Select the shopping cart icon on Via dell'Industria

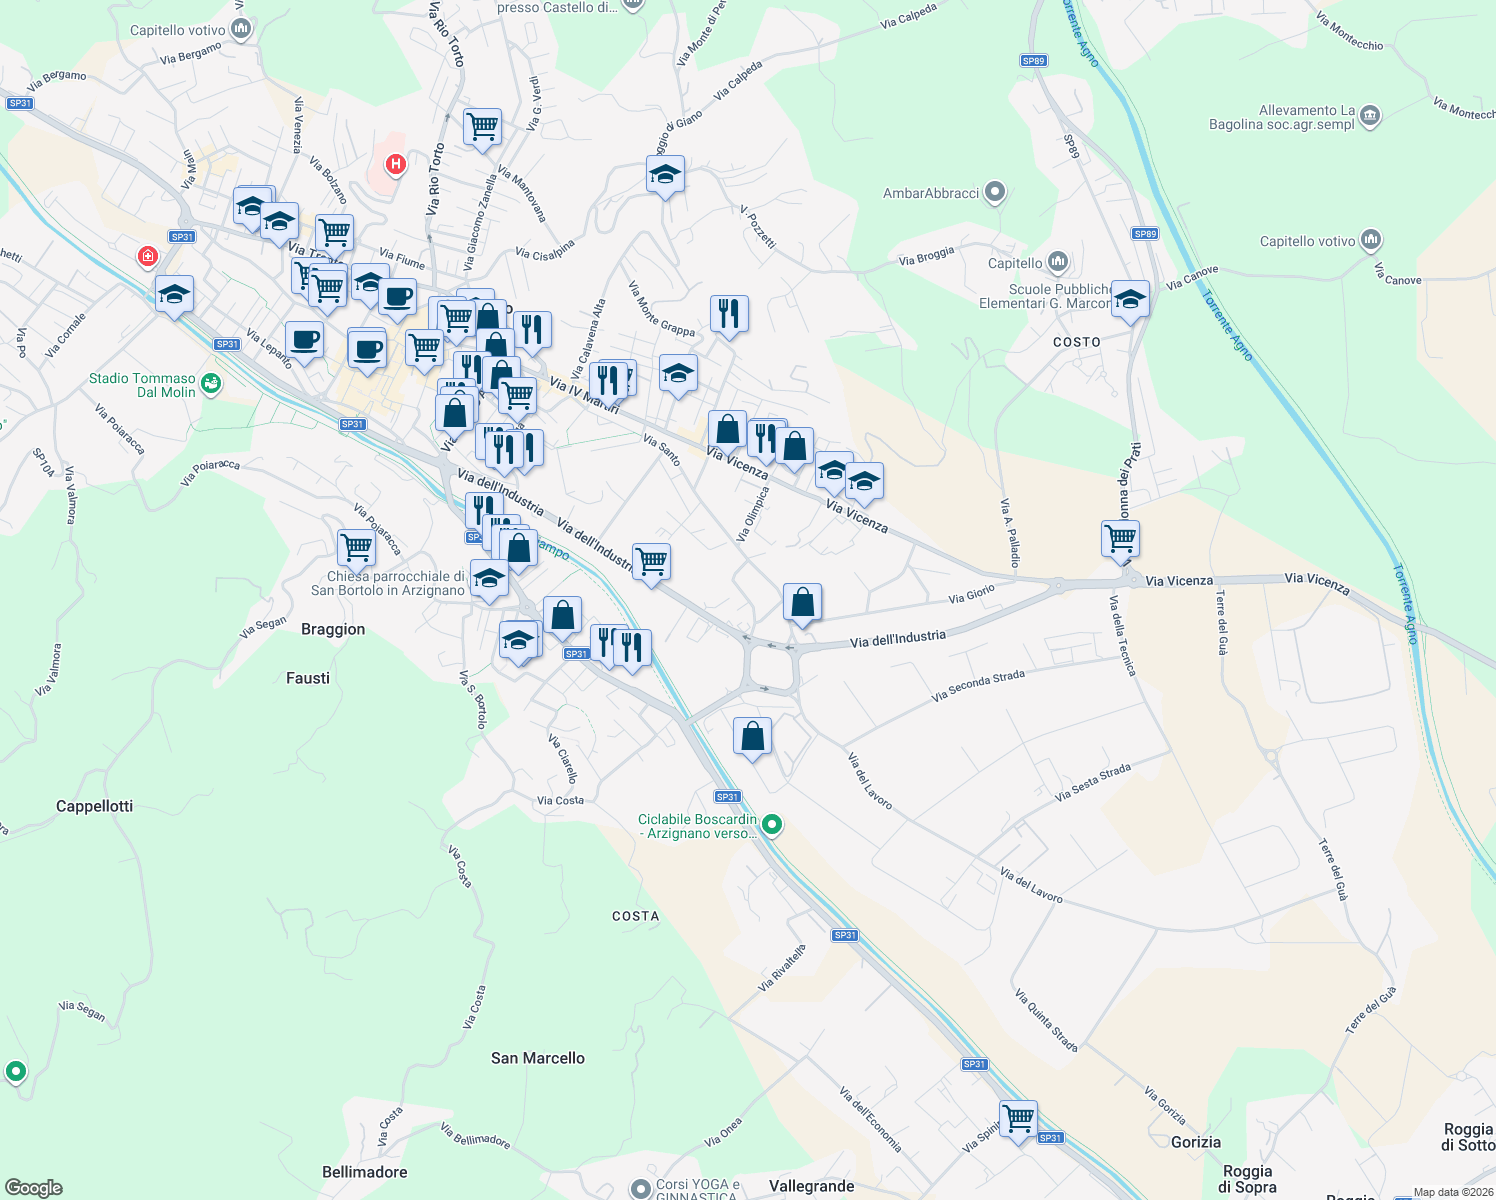[x=652, y=560]
